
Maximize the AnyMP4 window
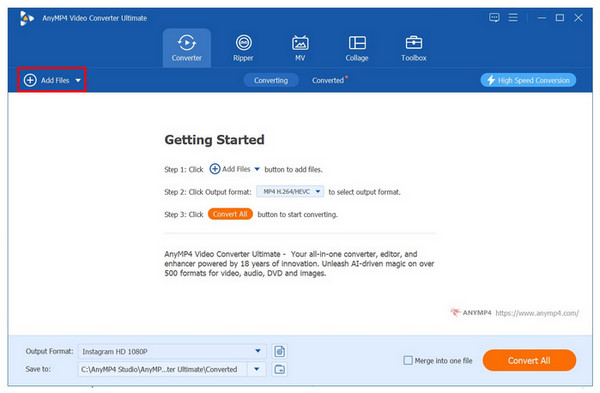pos(560,18)
